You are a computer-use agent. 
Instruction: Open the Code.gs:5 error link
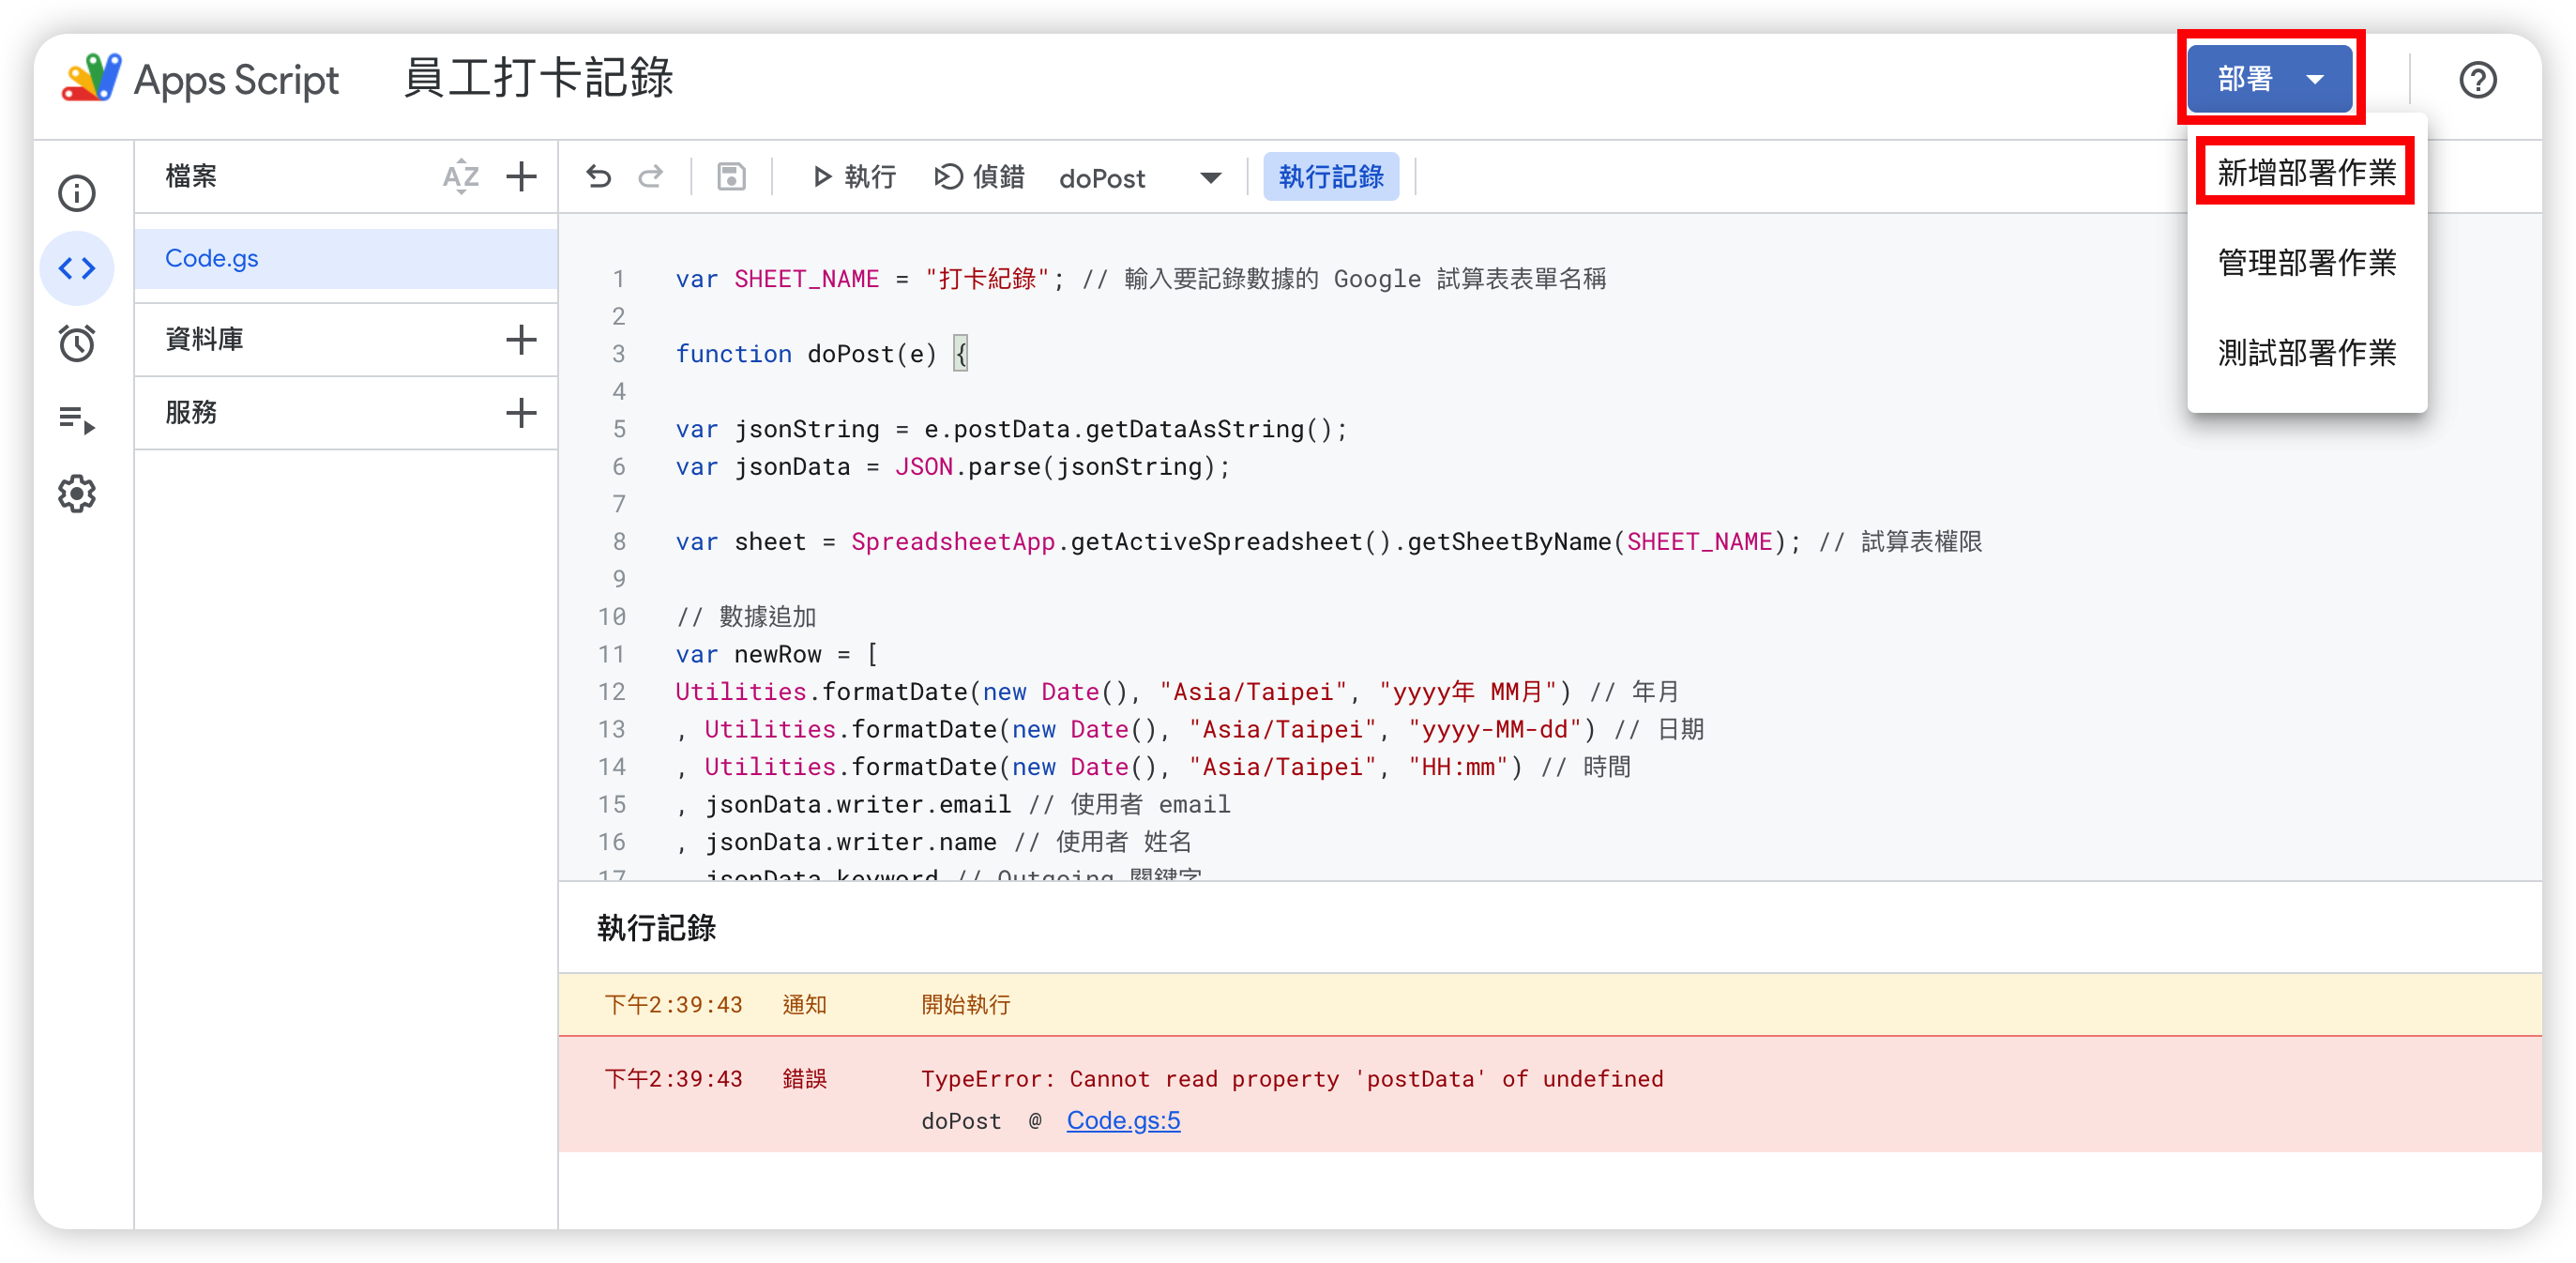coord(1123,1120)
